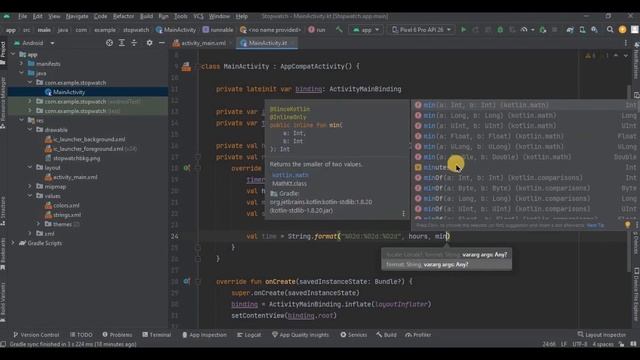Image resolution: width=640 pixels, height=360 pixels.
Task: Click the Select Opened File target icon
Action: coord(109,43)
